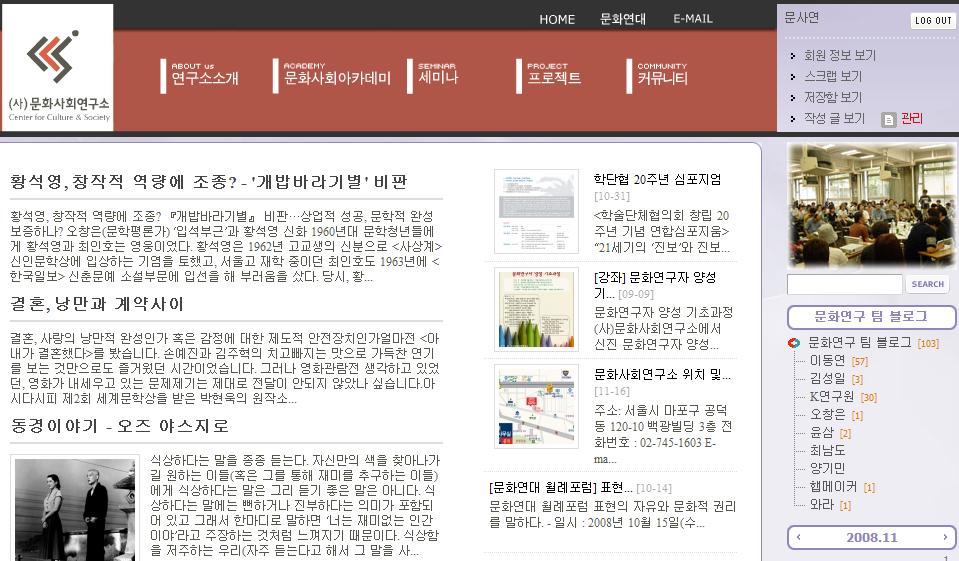Open [문화연대 월례포럼] 표현... post title

[x=561, y=488]
